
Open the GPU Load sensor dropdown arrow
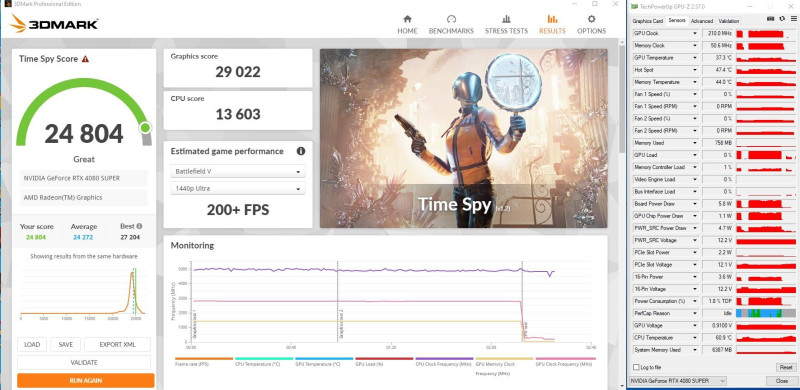[x=694, y=155]
